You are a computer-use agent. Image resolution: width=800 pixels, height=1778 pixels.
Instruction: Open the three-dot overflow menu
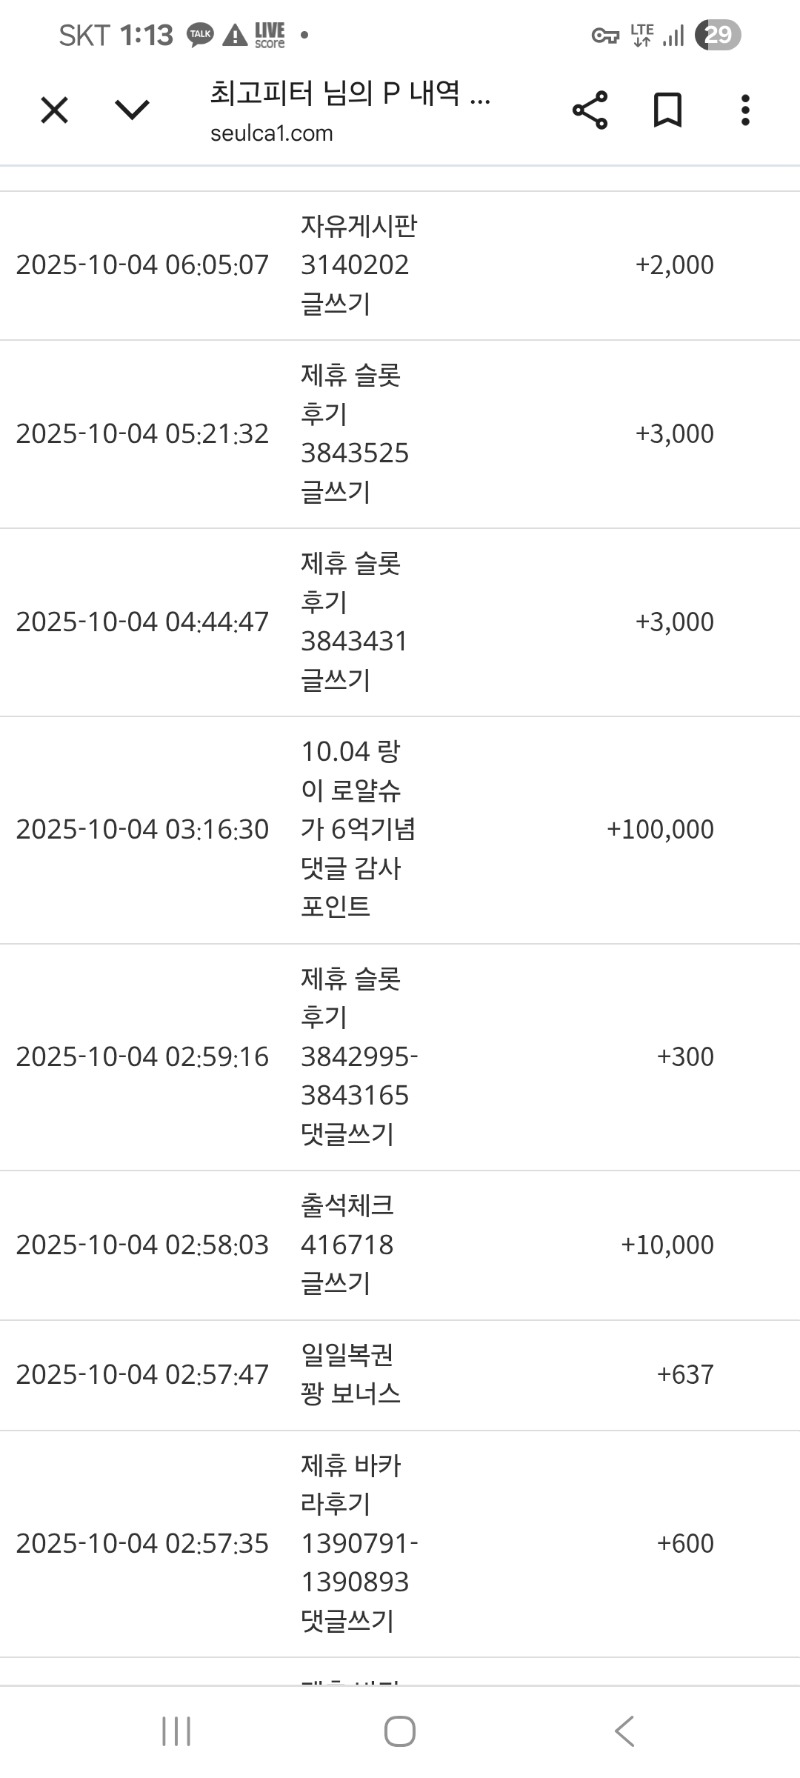click(x=745, y=110)
